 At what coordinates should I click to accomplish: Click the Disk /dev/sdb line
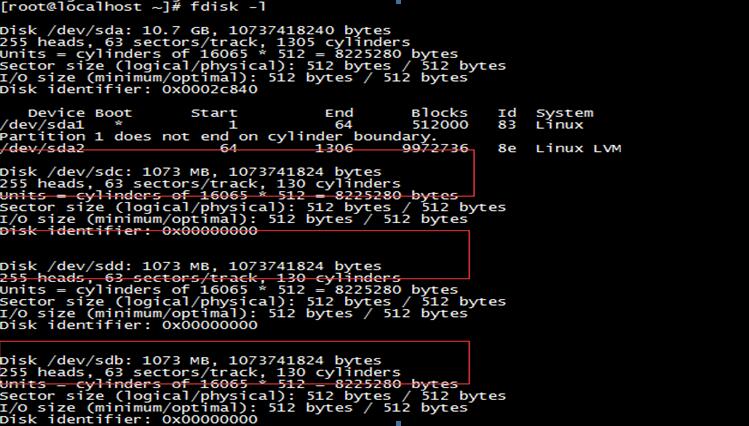(191, 361)
